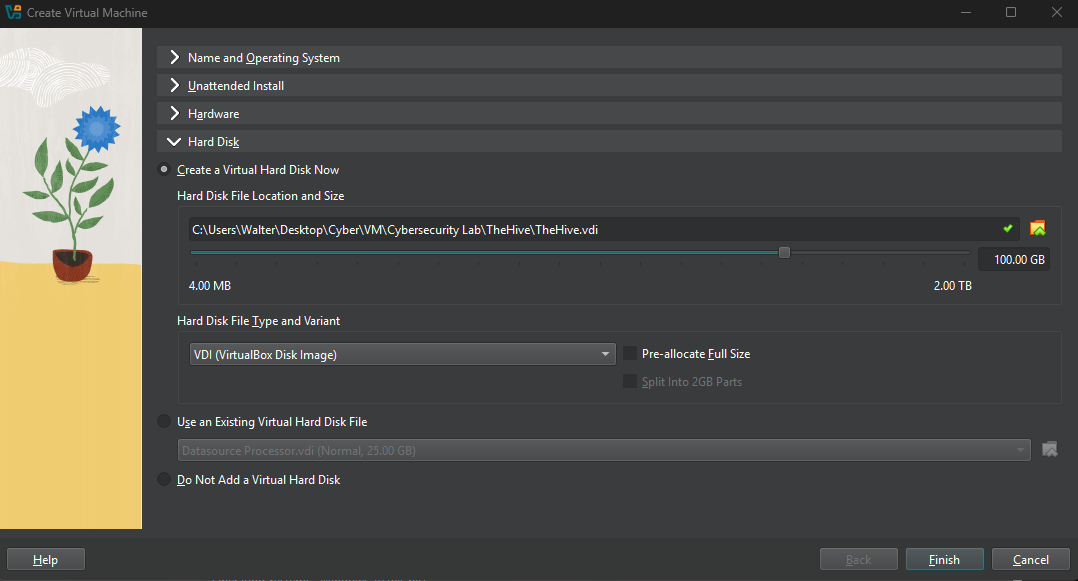1078x581 pixels.
Task: Click the folder browse icon beside disk path
Action: click(x=1037, y=229)
